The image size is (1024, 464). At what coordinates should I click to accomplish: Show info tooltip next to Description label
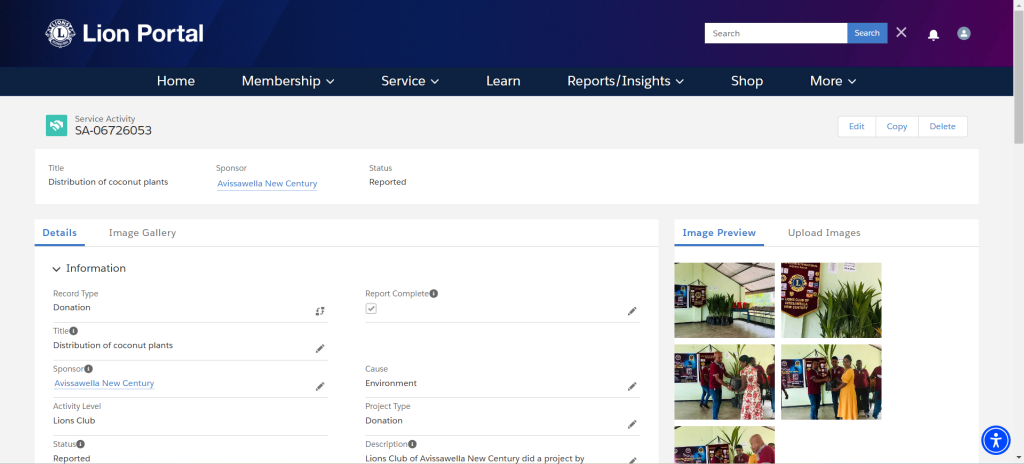tap(412, 444)
